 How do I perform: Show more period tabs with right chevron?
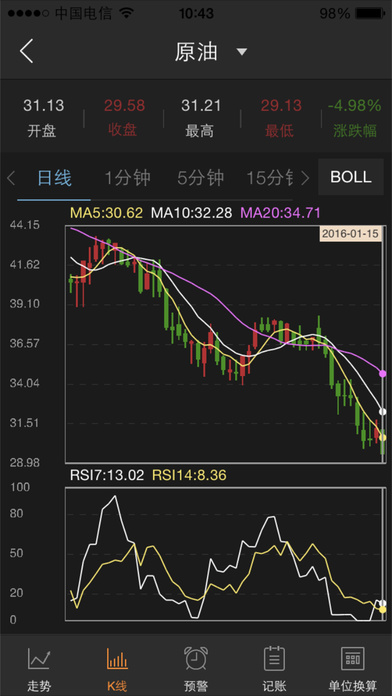pyautogui.click(x=305, y=178)
